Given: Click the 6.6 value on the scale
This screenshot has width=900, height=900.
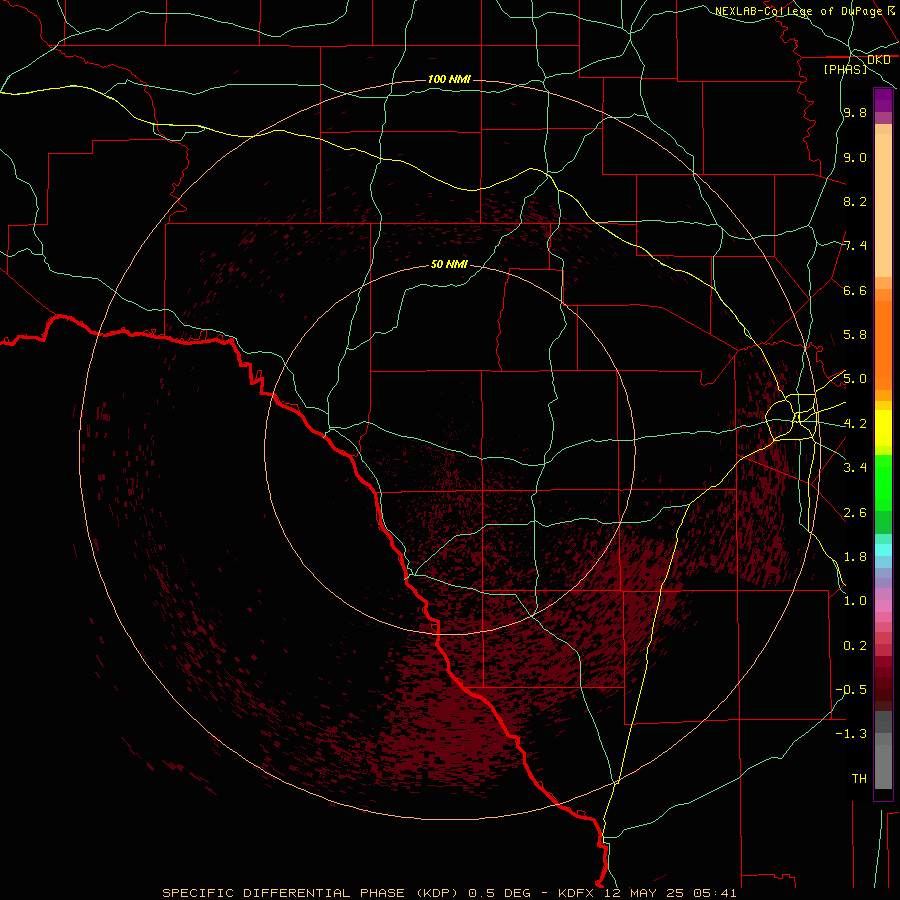Looking at the screenshot, I should click(855, 290).
